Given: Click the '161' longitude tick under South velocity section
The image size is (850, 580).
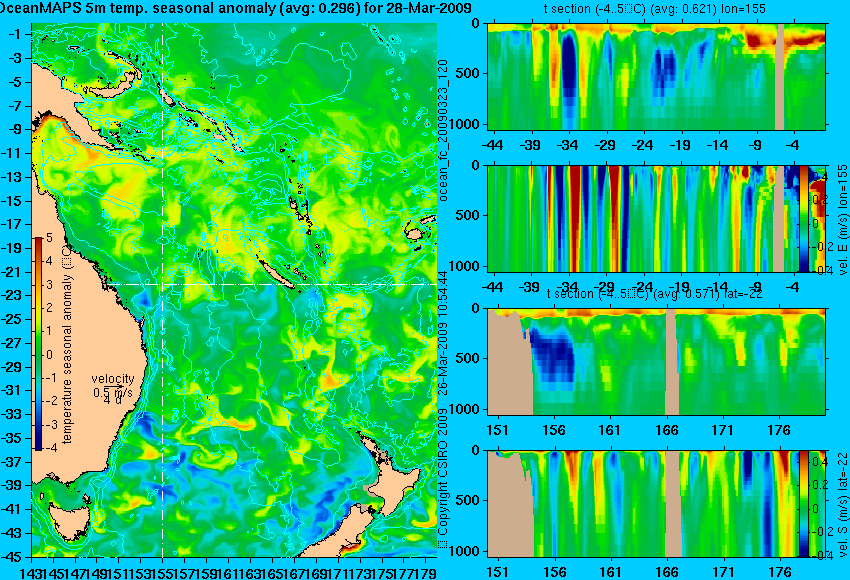Looking at the screenshot, I should click(610, 572).
